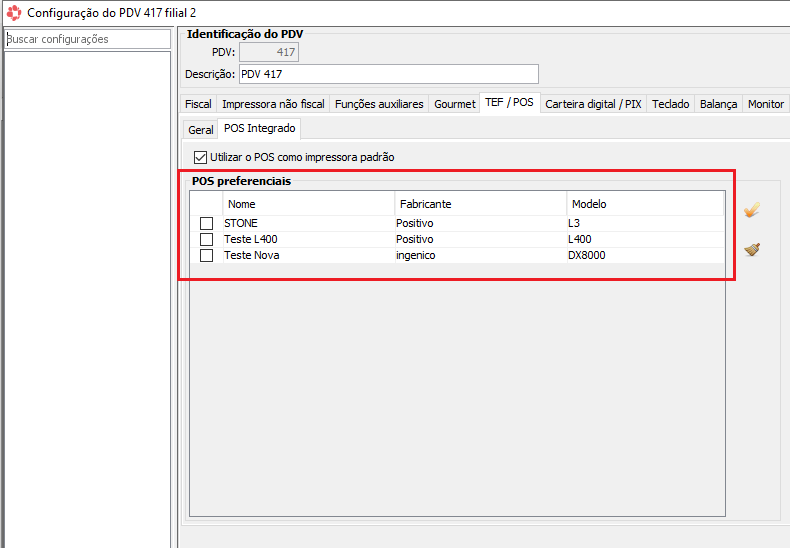This screenshot has width=790, height=548.
Task: Check the STONE POS row checkbox
Action: (207, 223)
